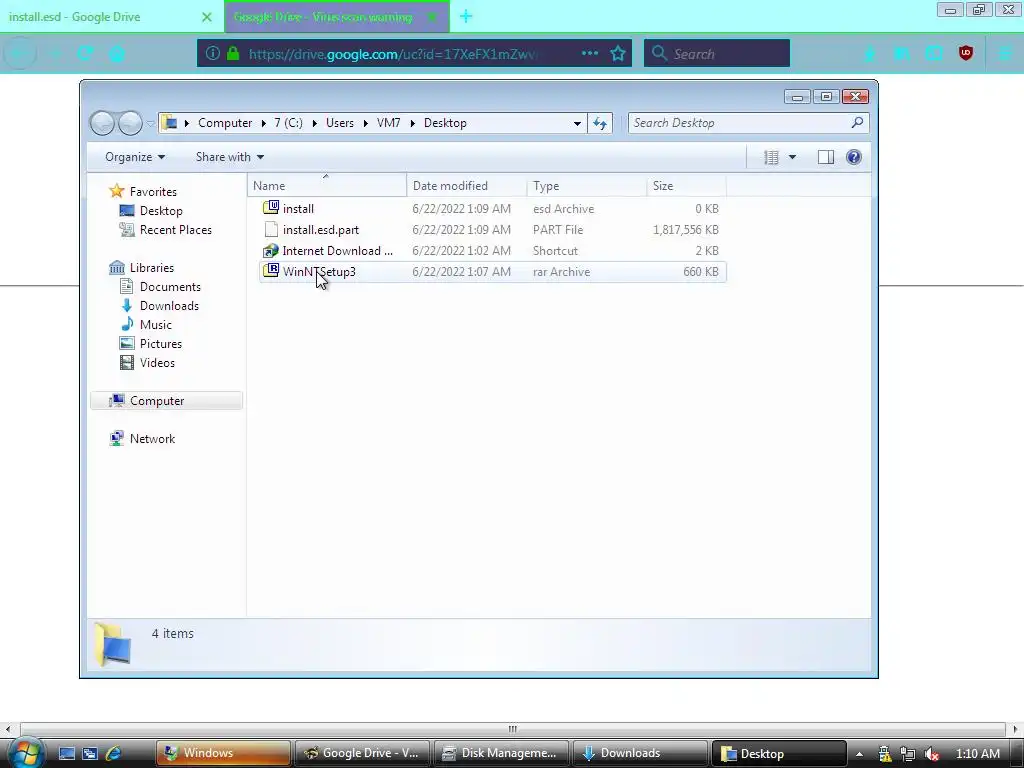Open Recent Places in navigation pane
Viewport: 1024px width, 768px height.
(175, 229)
